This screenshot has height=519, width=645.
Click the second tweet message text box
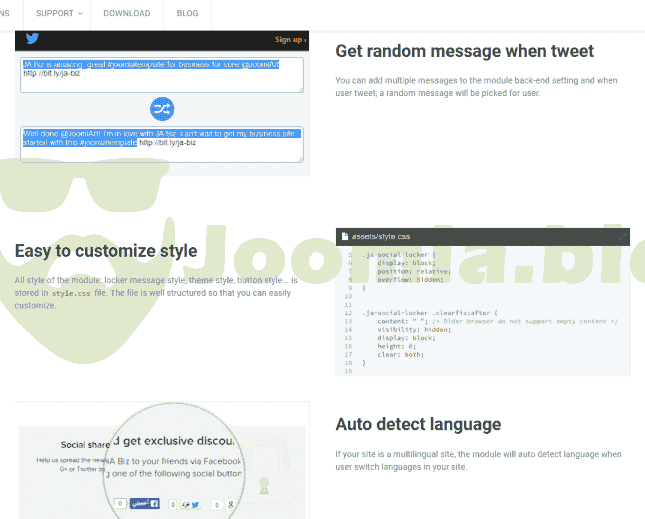162,143
